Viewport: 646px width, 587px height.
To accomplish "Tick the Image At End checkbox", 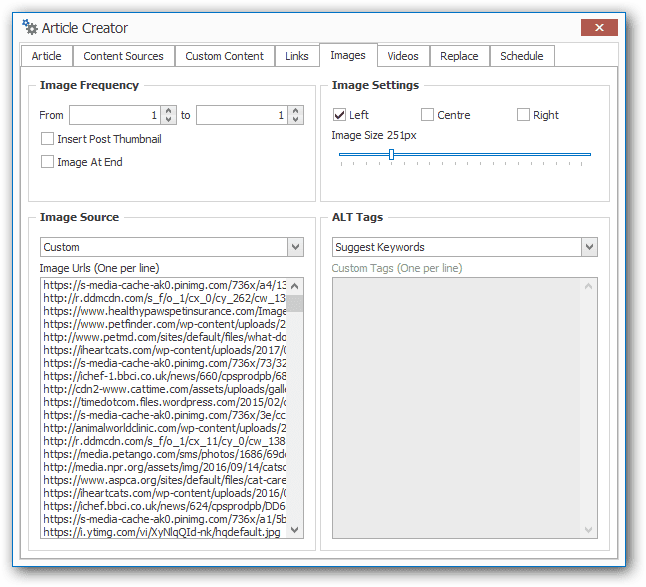I will click(47, 162).
